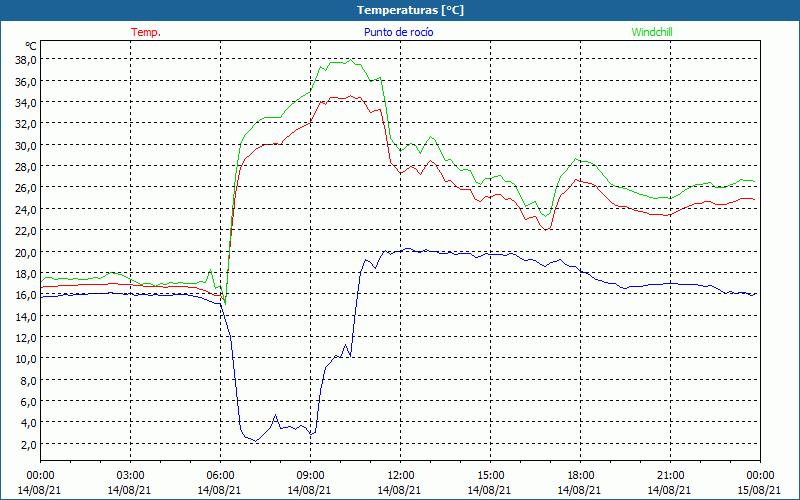Screen dimensions: 800x500
Task: Select the blue Punto de rocío legend label
Action: 398,32
